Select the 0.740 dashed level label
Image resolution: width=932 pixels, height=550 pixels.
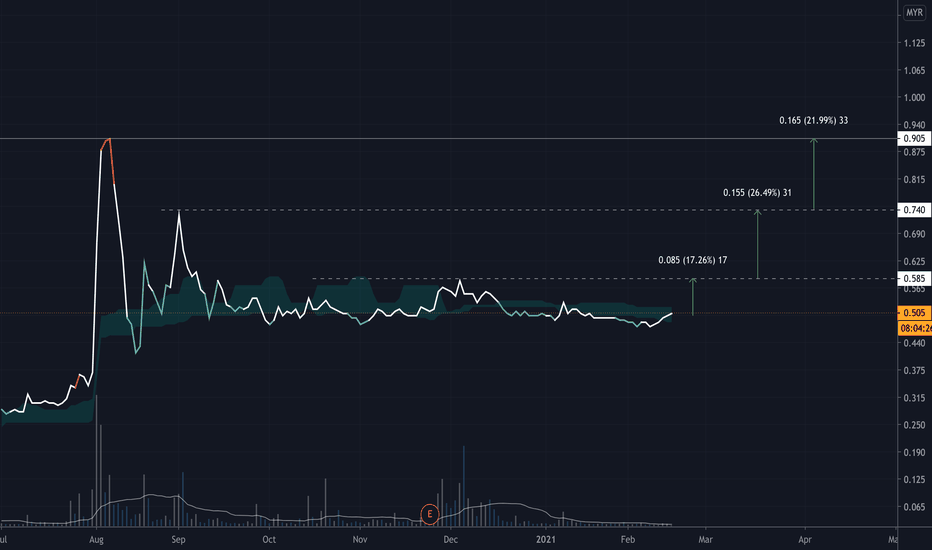click(914, 210)
